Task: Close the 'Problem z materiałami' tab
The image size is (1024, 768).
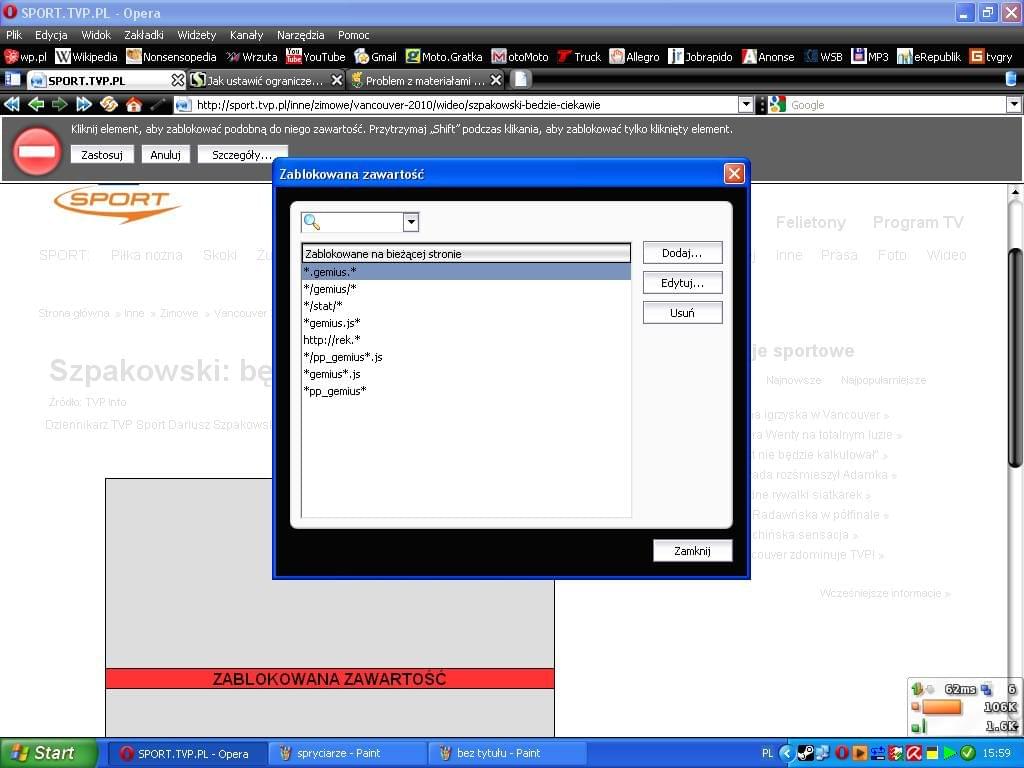Action: (496, 80)
